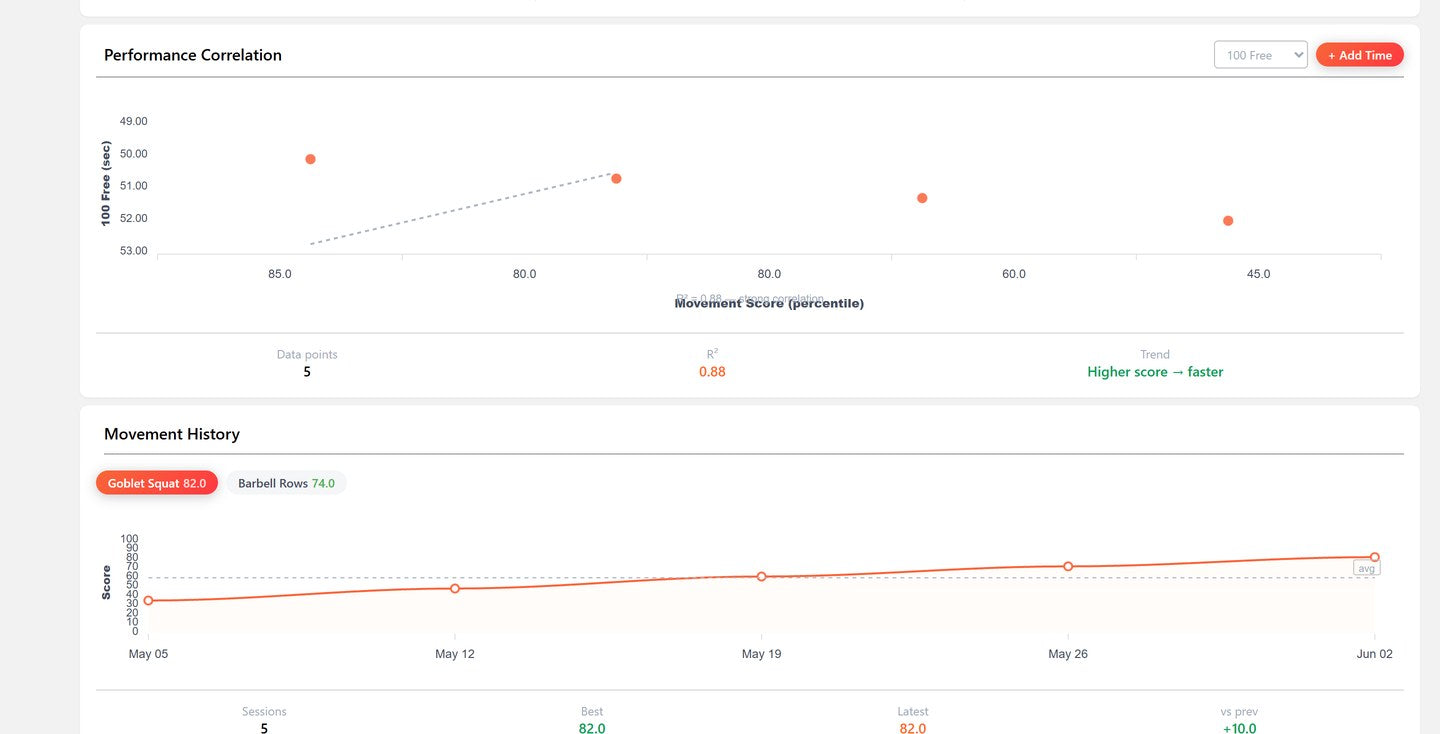Click the 49.00 y-axis label
The width and height of the screenshot is (1440, 734).
tap(133, 121)
